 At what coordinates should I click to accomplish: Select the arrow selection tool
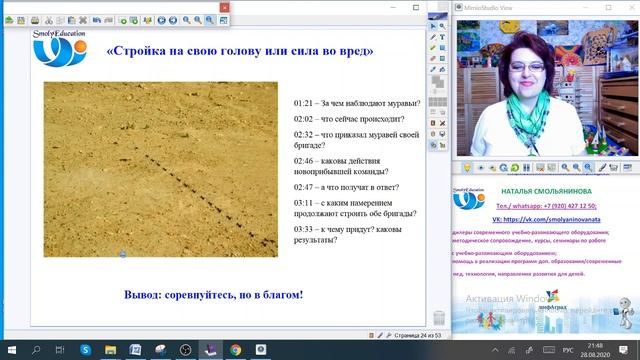coord(433,27)
